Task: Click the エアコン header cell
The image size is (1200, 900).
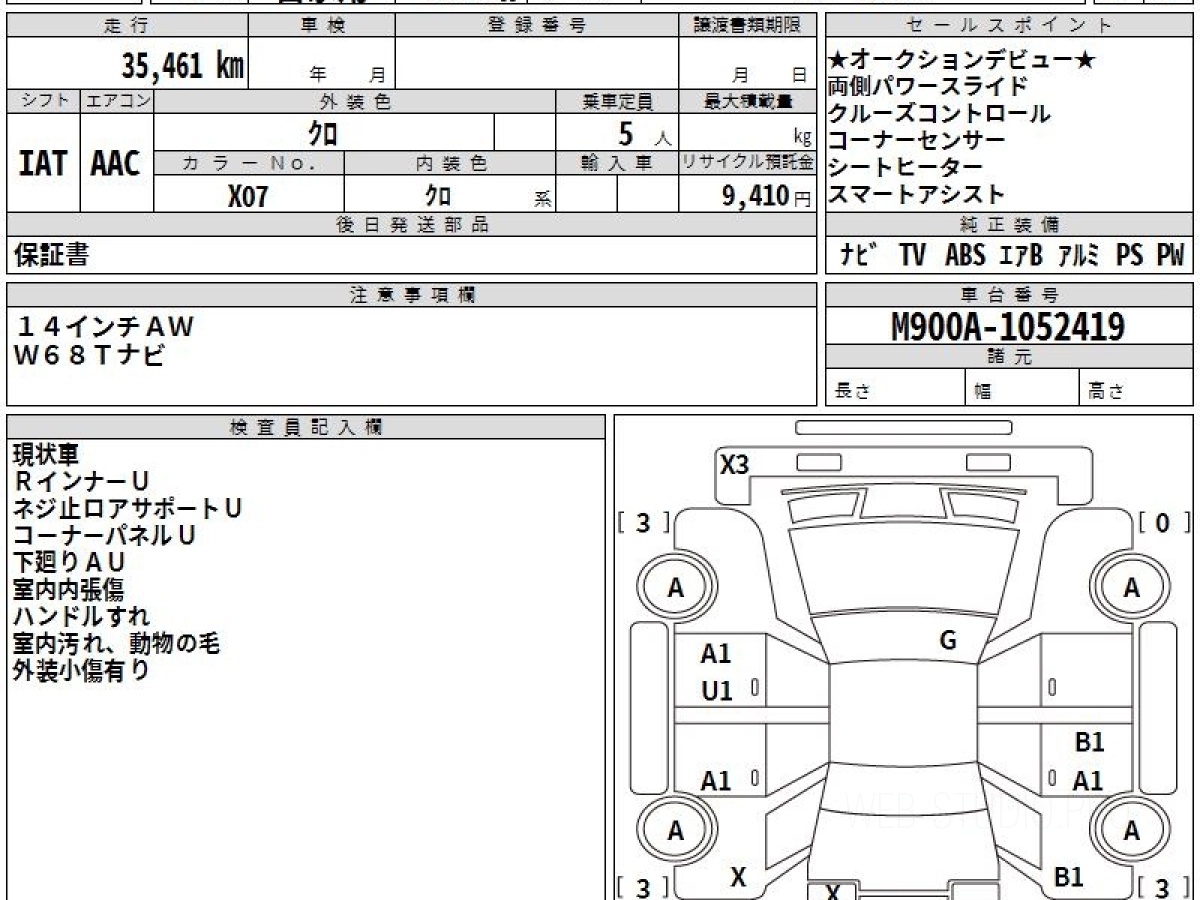Action: 117,101
